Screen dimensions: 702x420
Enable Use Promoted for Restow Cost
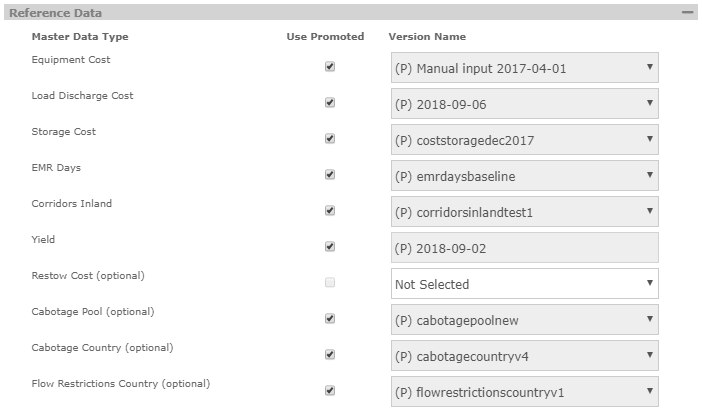tap(330, 283)
